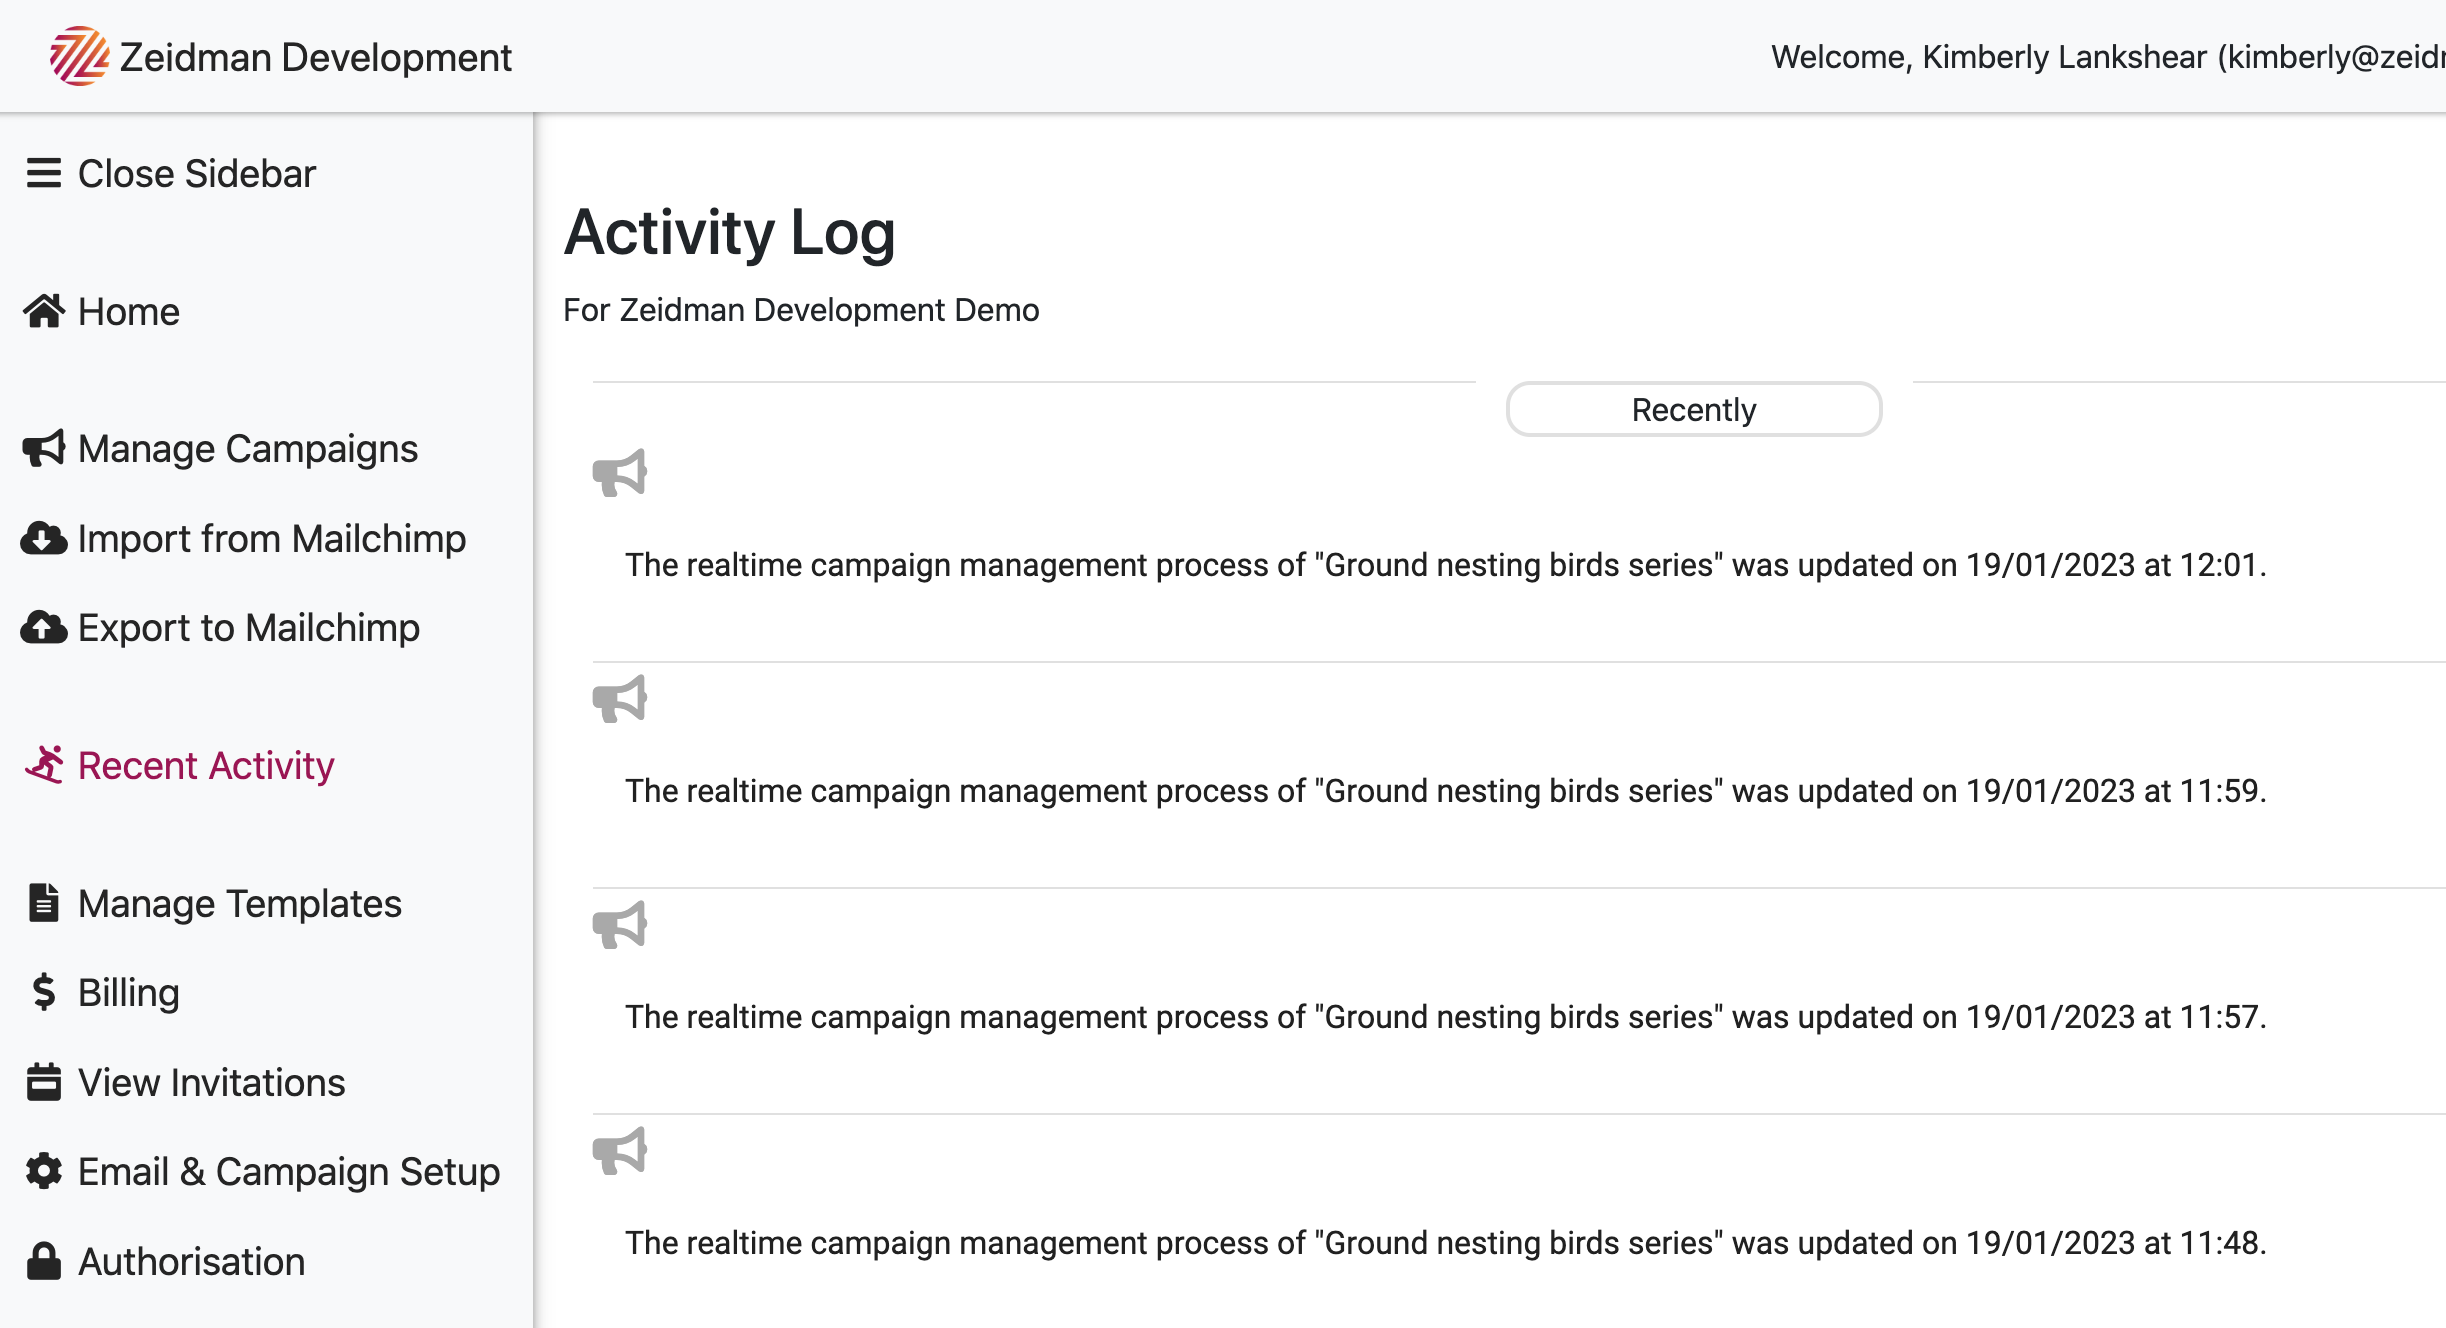This screenshot has width=2446, height=1328.
Task: Click the hamburger icon beside Close Sidebar
Action: 44,173
